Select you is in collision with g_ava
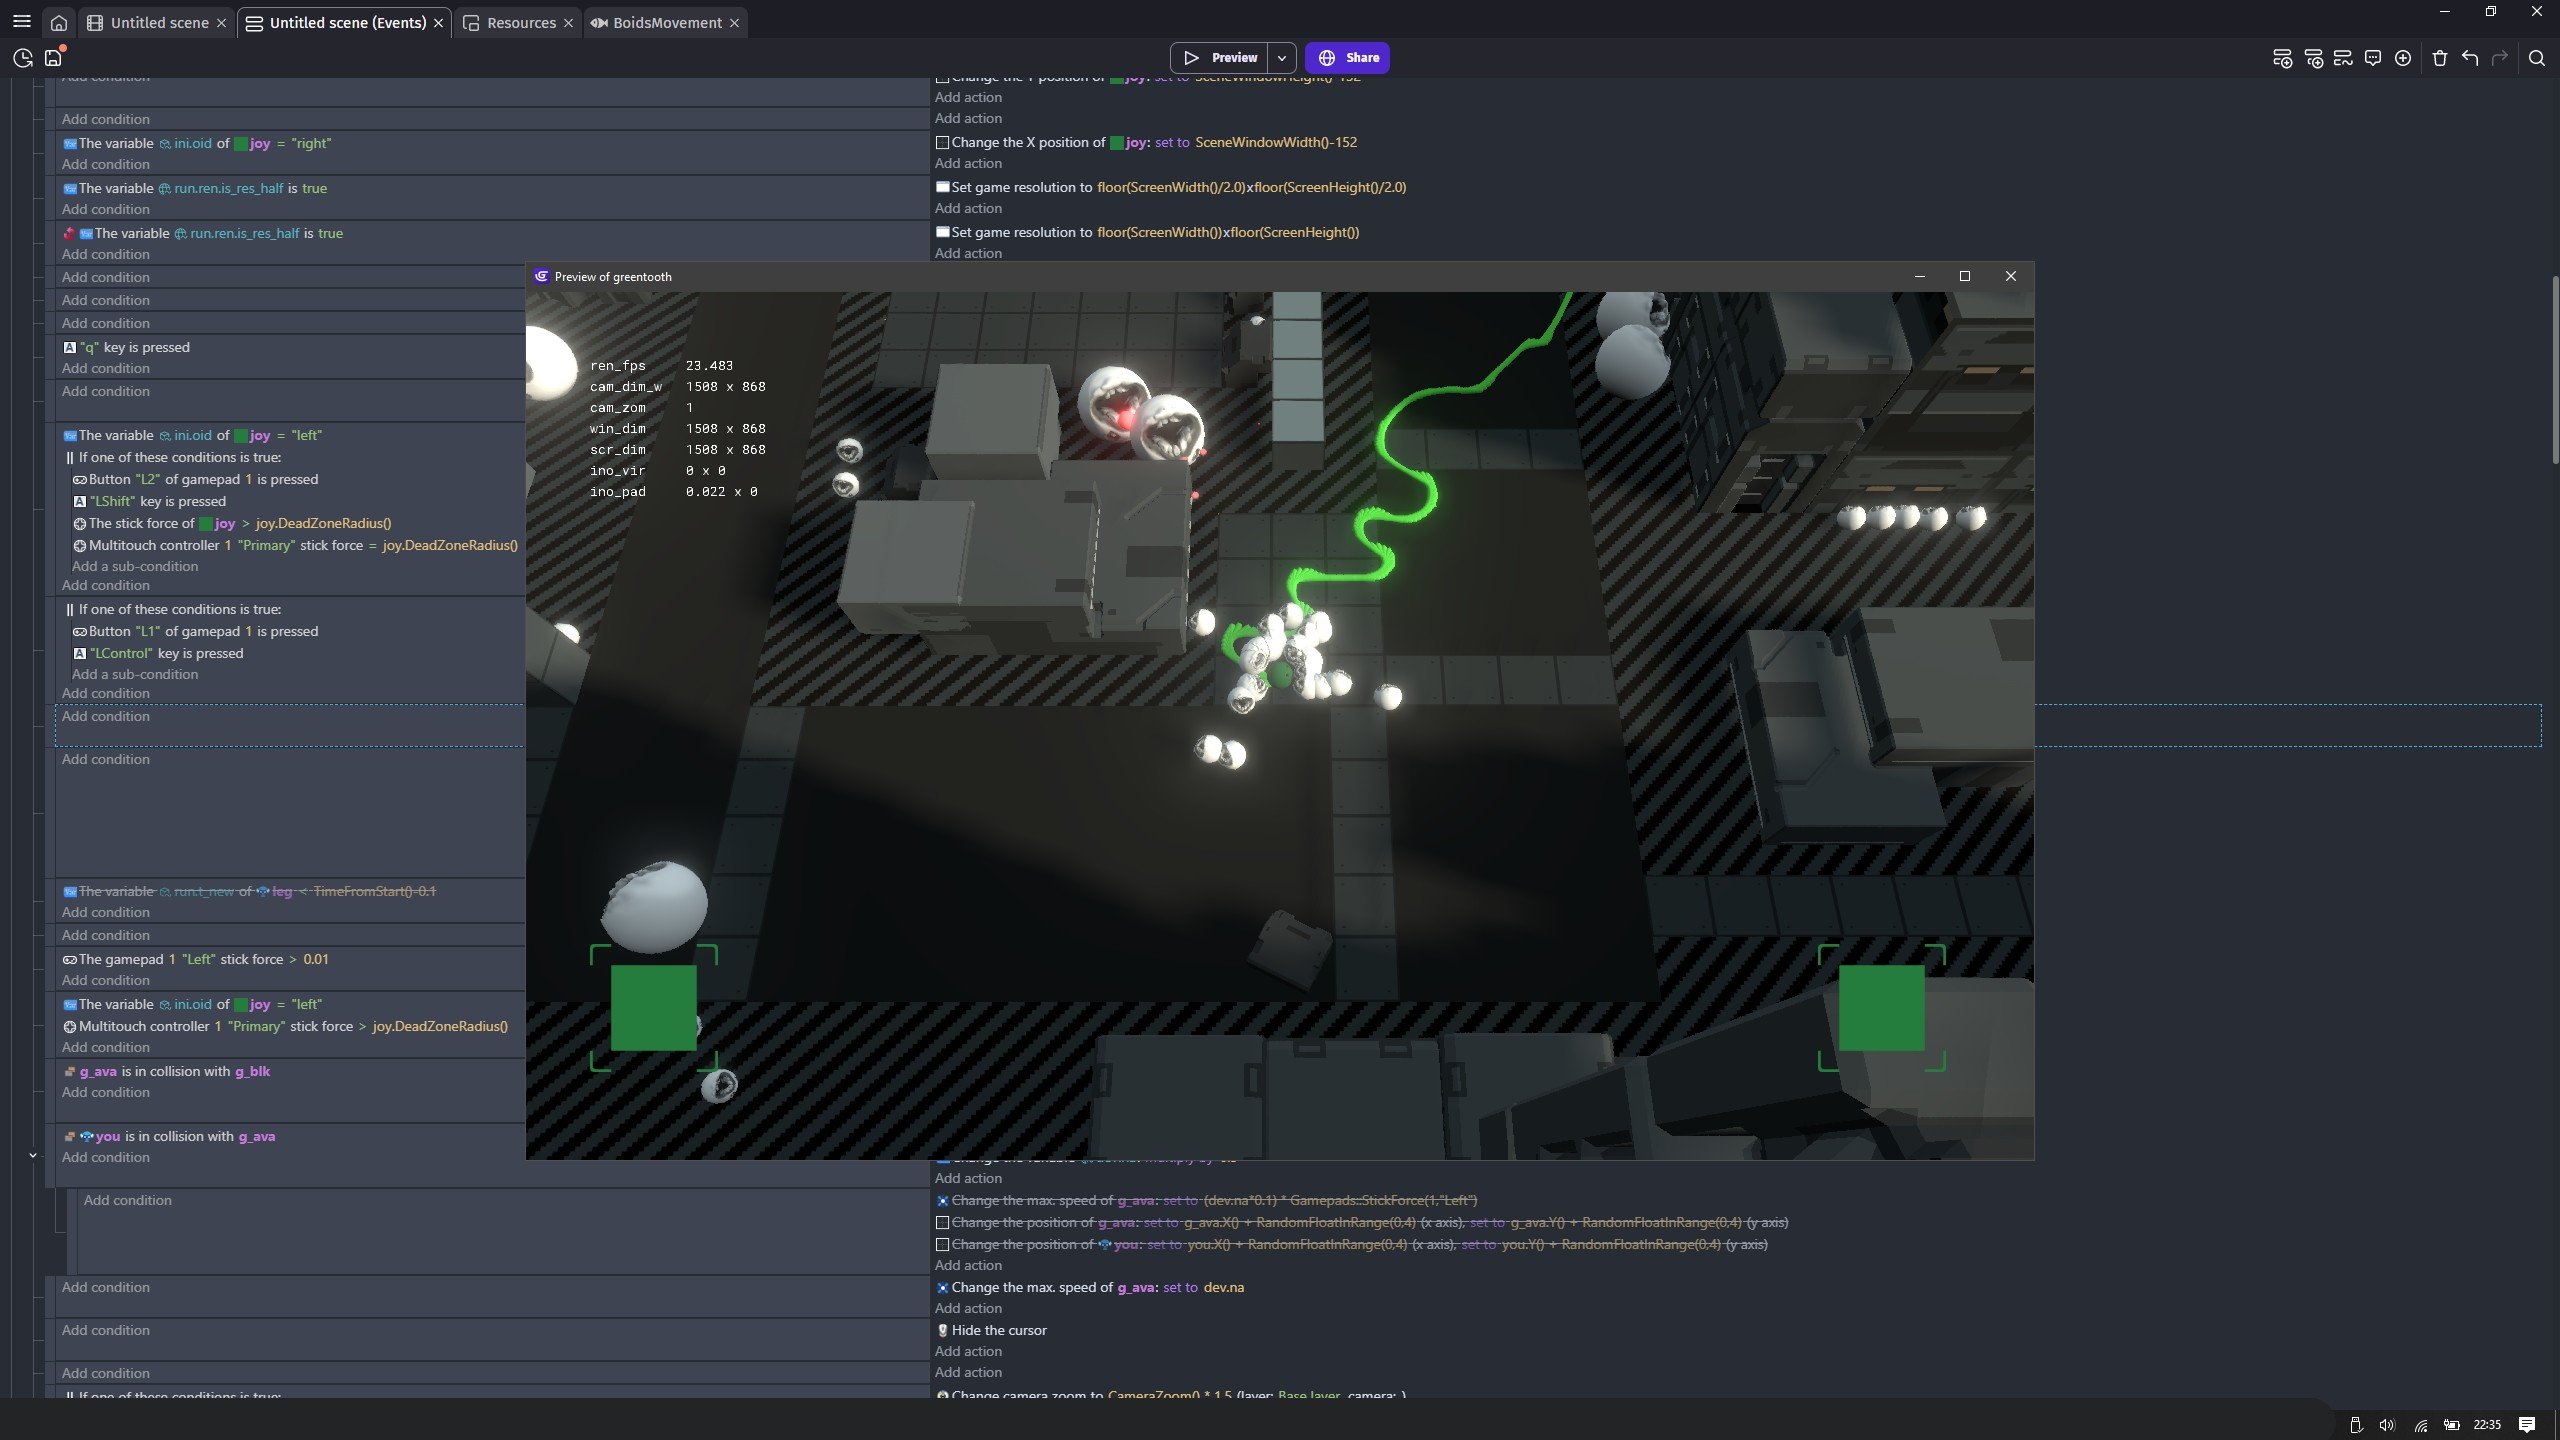Screen dimensions: 2560x1440 (169, 1137)
